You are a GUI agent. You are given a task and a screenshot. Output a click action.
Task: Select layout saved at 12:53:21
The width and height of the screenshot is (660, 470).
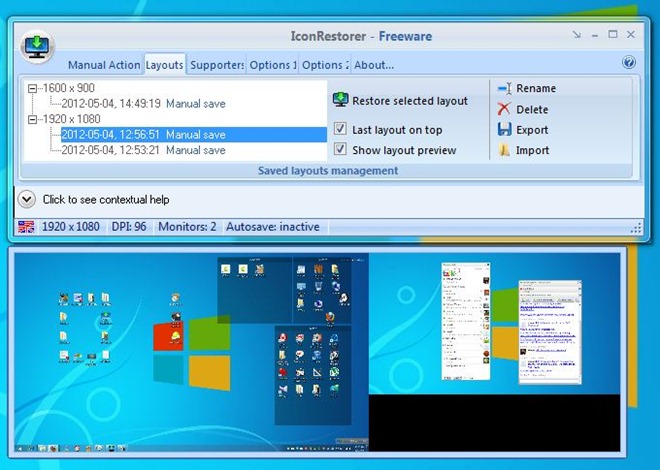click(x=143, y=150)
